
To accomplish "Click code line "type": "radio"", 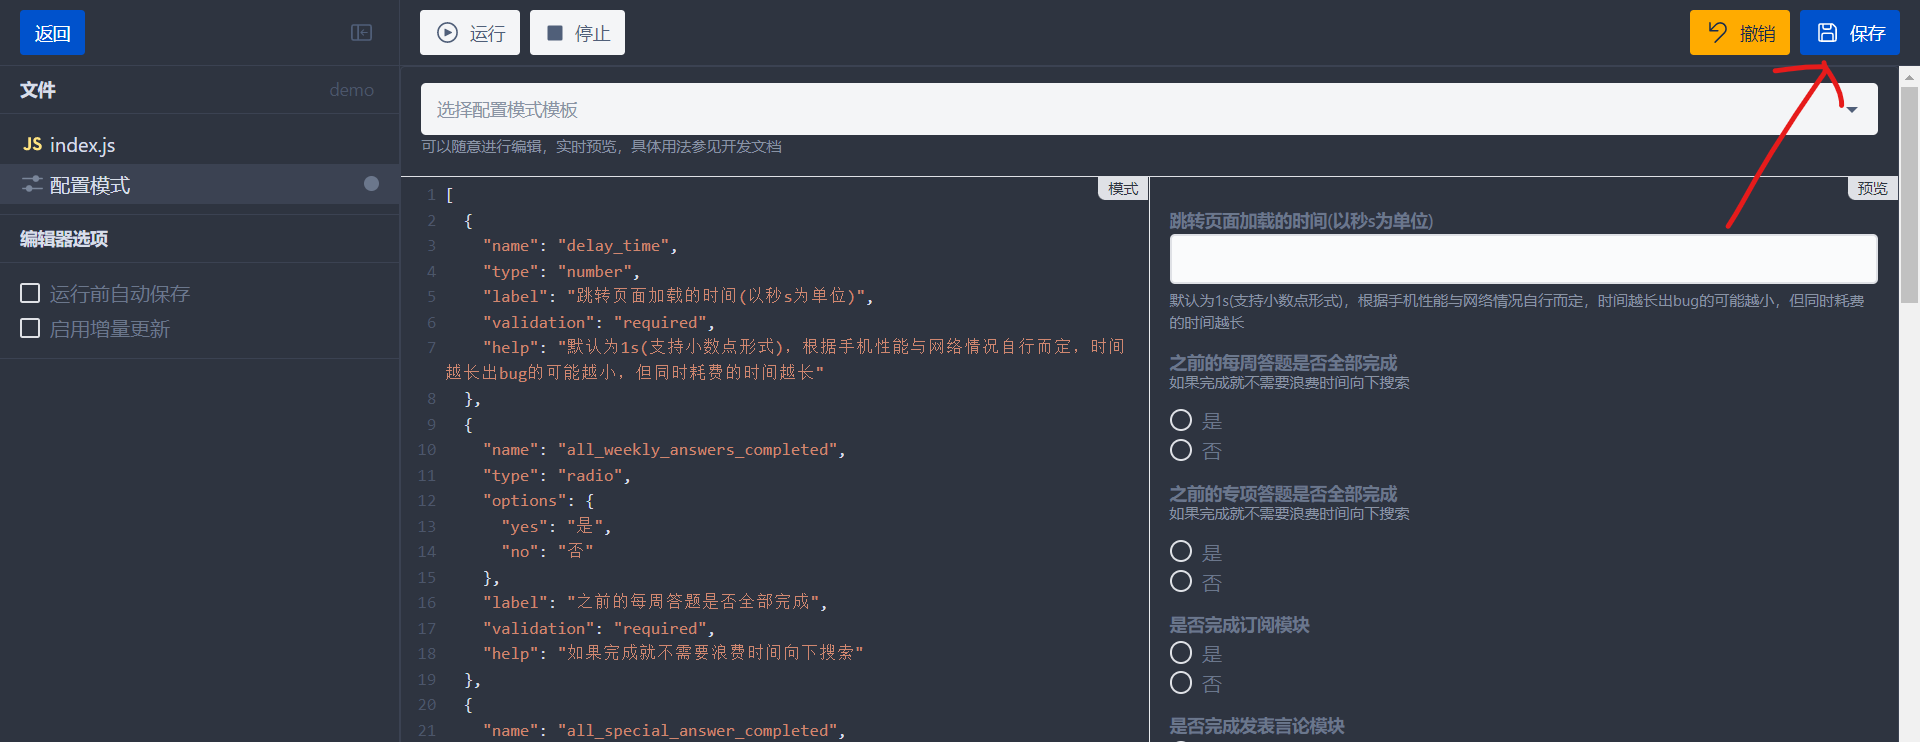I will (x=556, y=476).
